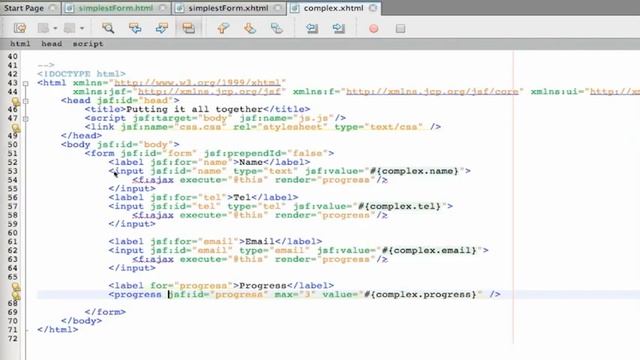Viewport: 640px width, 360px height.
Task: Open the Forward history dropdown arrow
Action: click(x=82, y=29)
